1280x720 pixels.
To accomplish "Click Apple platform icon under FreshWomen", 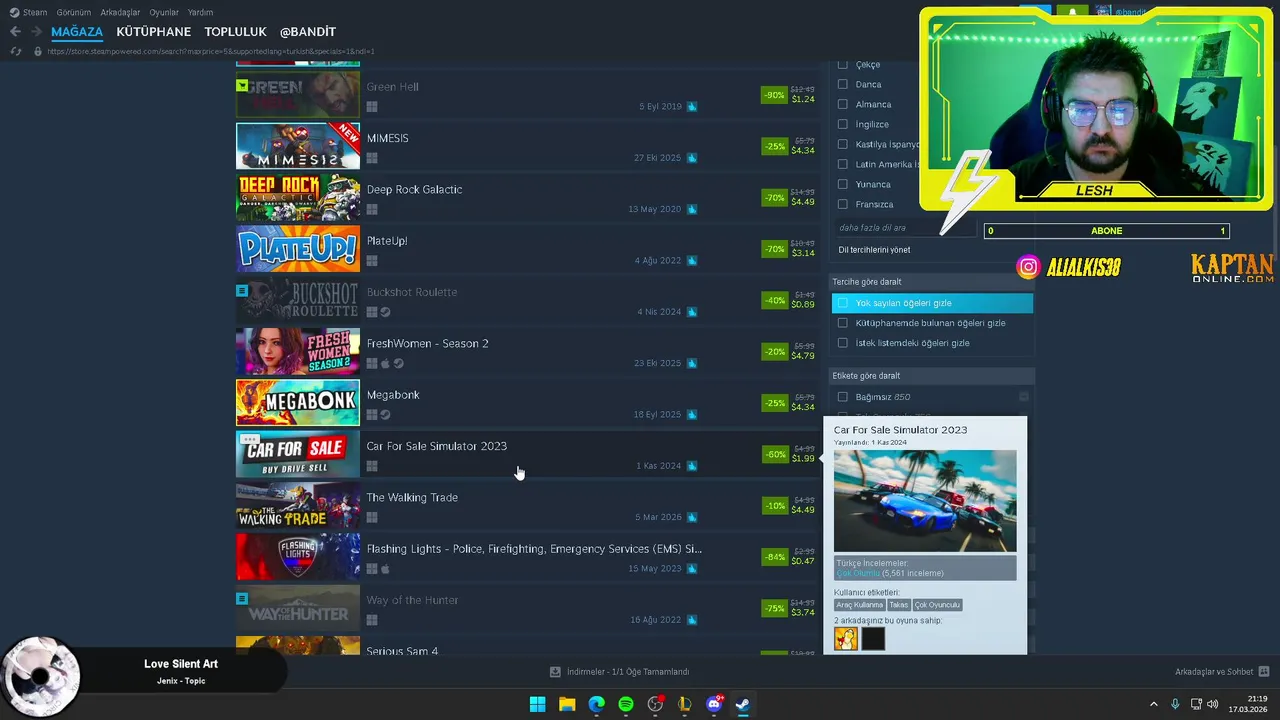I will click(385, 363).
